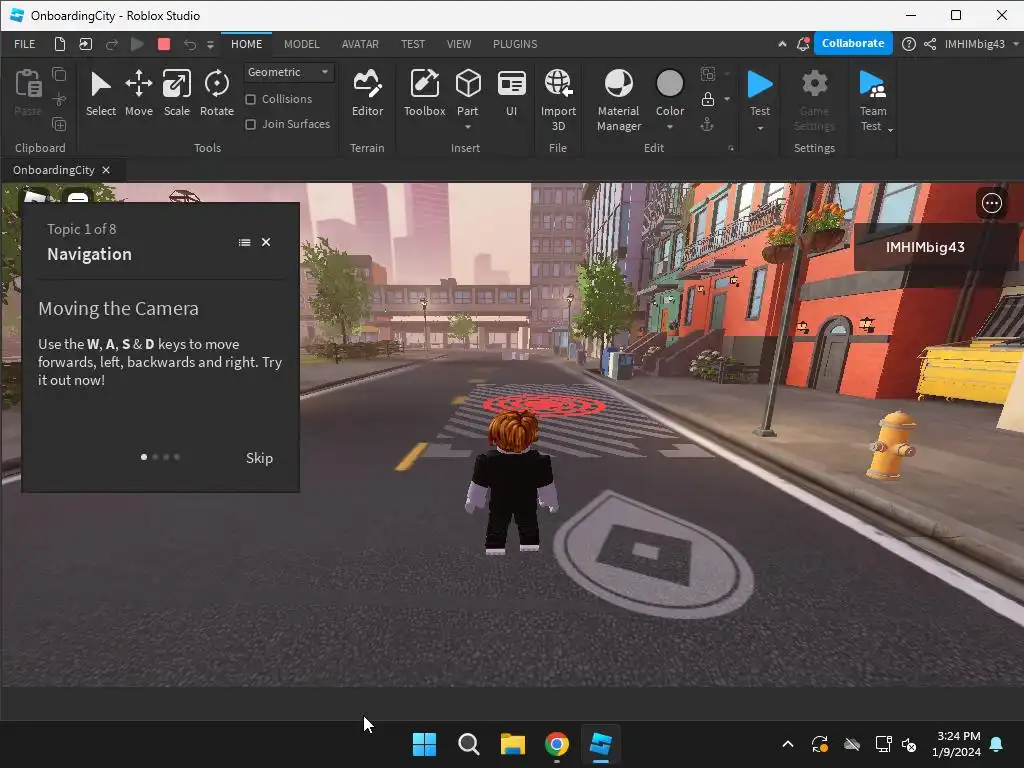Screen dimensions: 1024x768
Task: Click the Share icon beside username
Action: pyautogui.click(x=930, y=44)
